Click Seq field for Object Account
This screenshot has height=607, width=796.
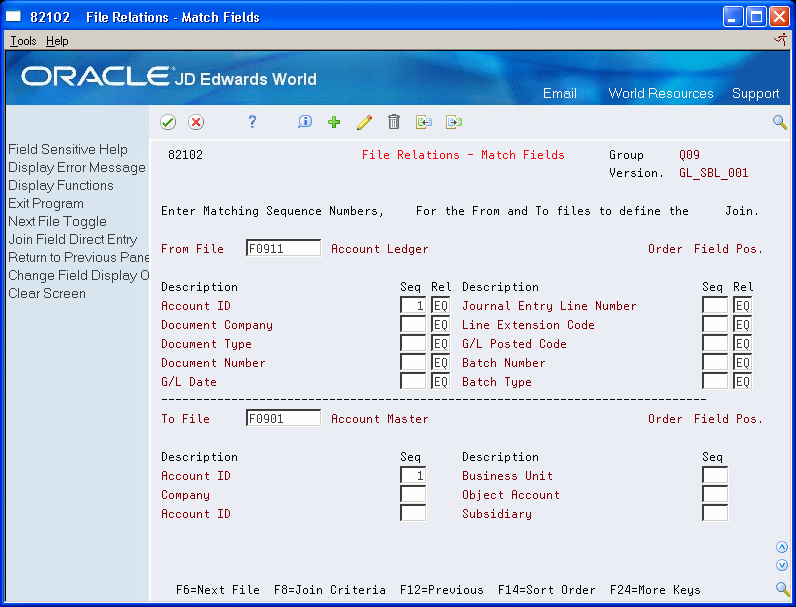715,494
